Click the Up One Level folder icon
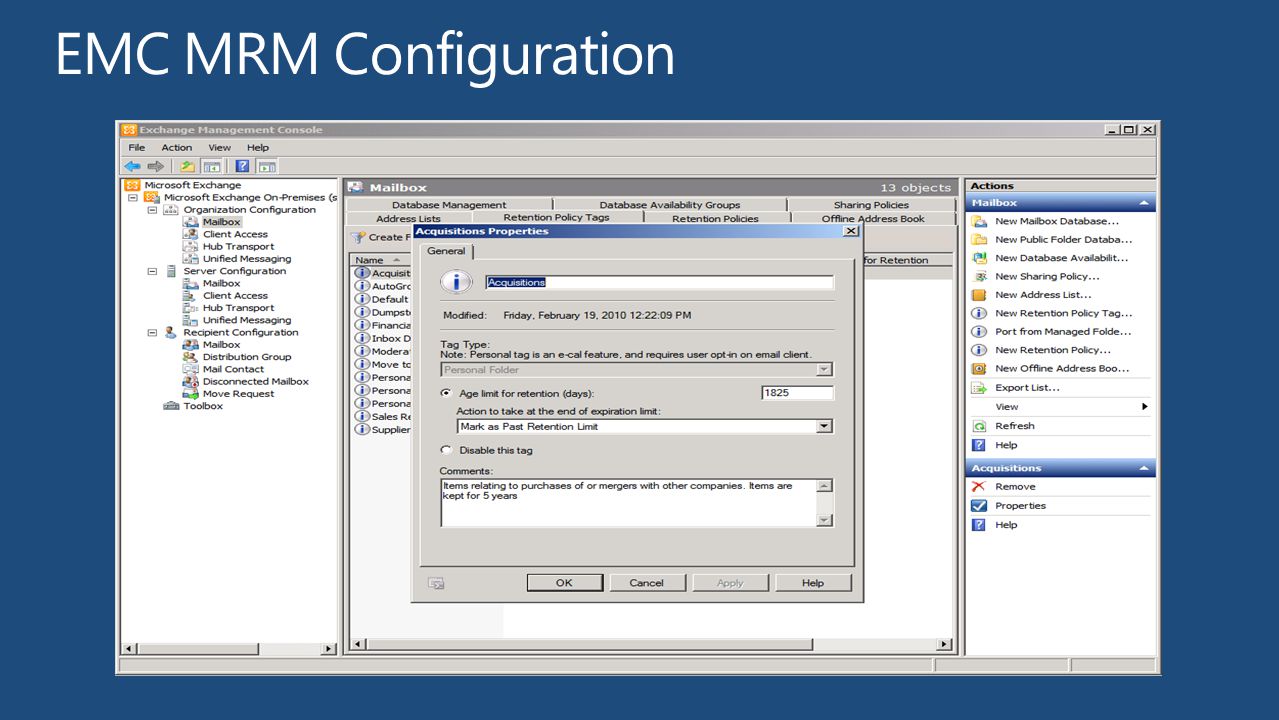Viewport: 1279px width, 720px height. pyautogui.click(x=187, y=166)
